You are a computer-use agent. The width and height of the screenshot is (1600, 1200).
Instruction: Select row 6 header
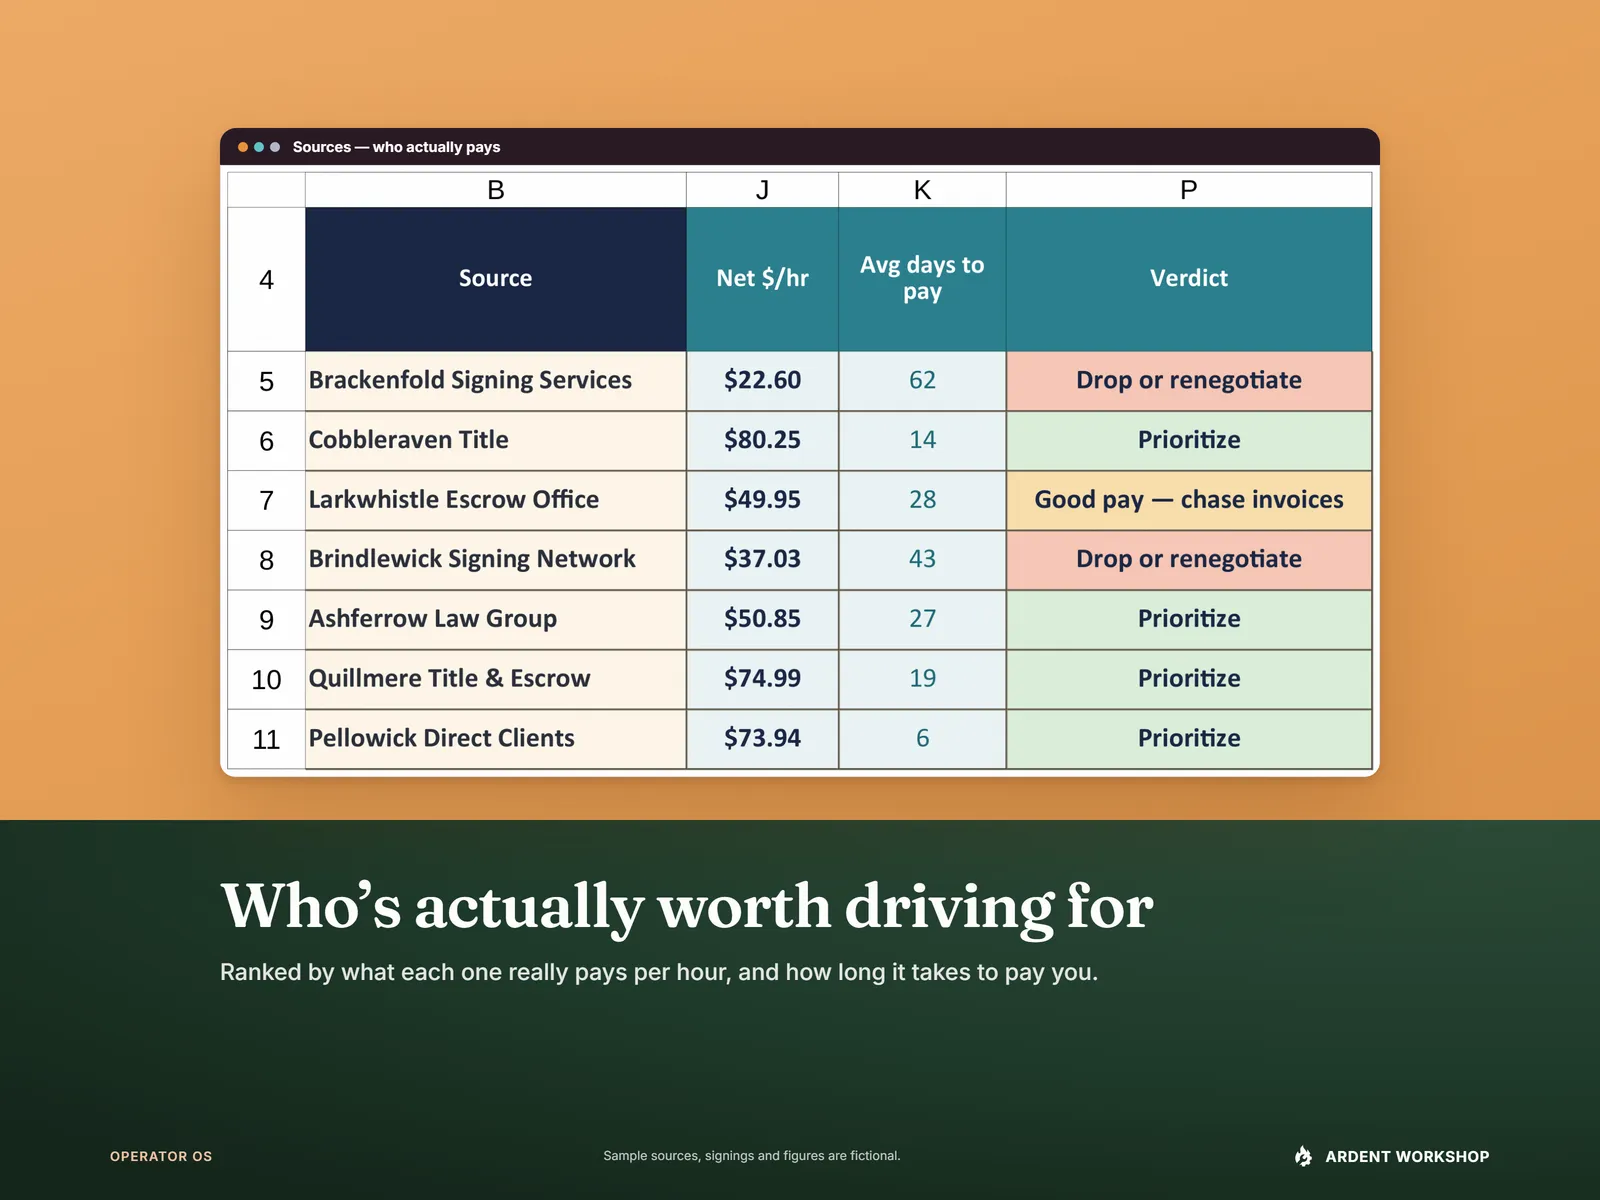[266, 441]
